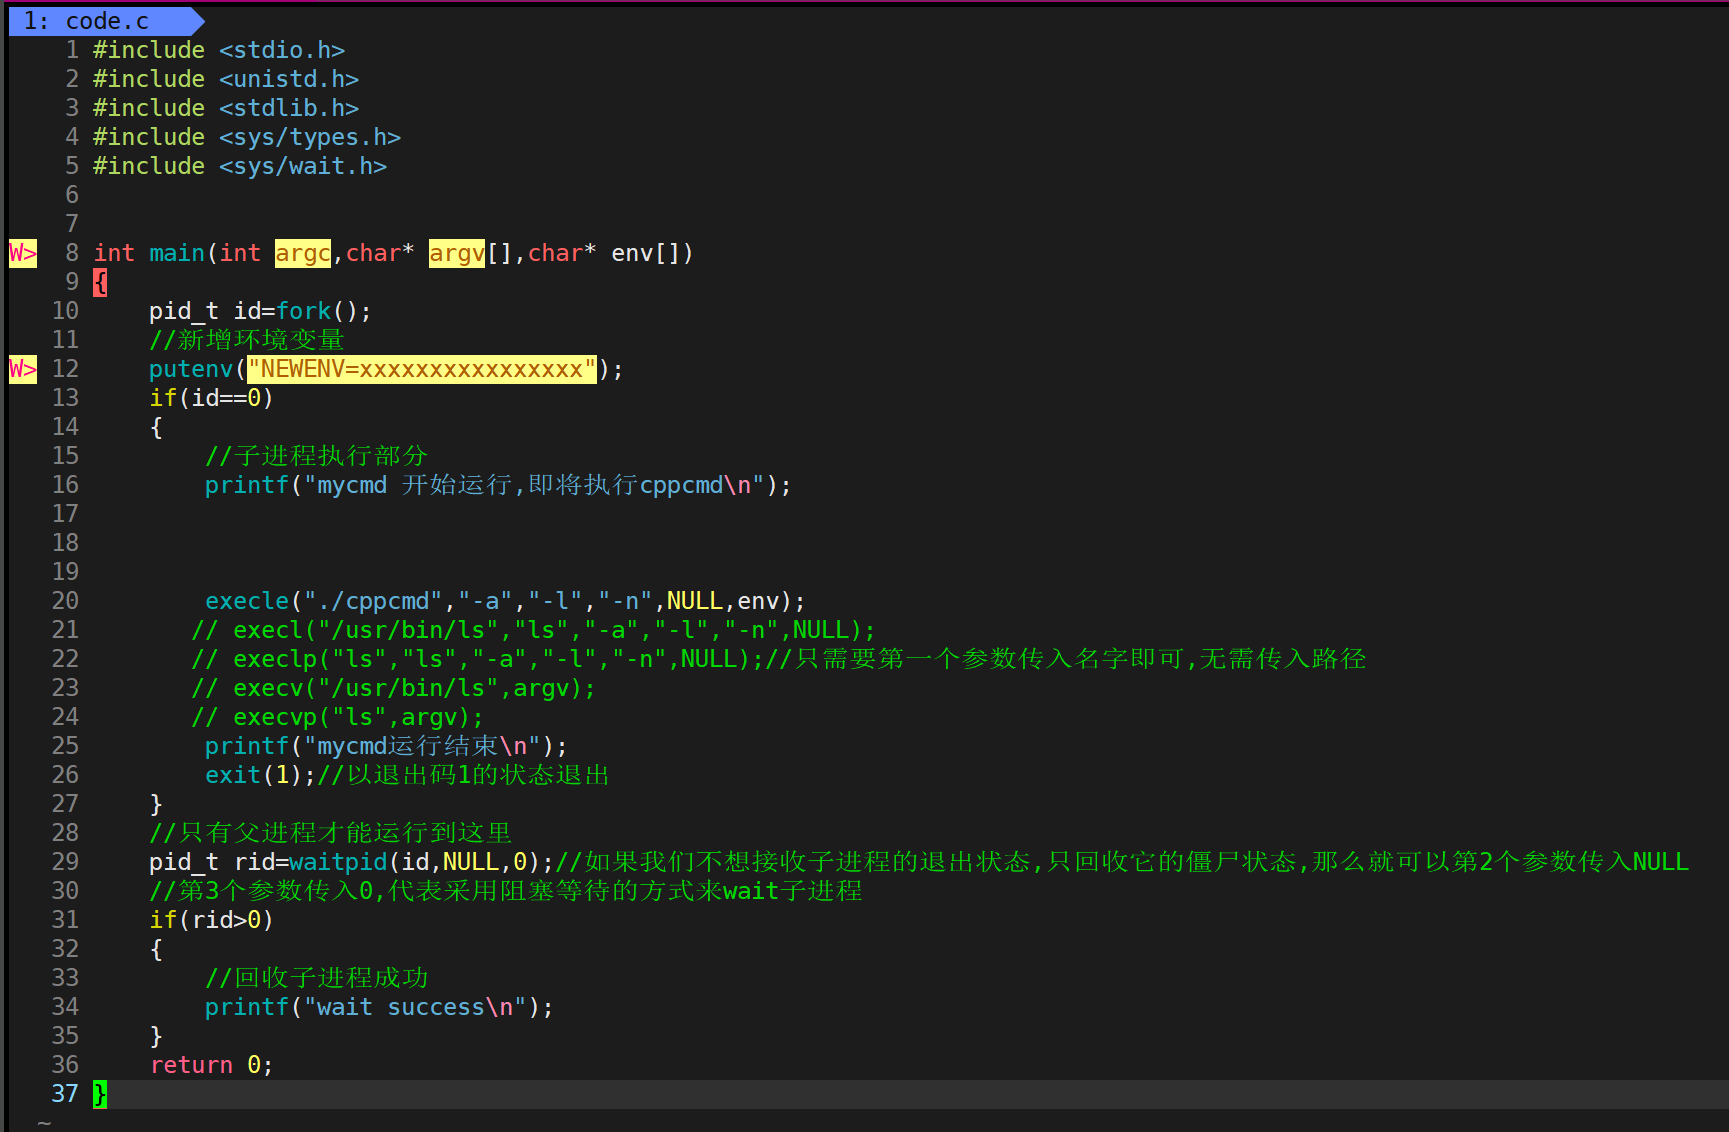Click the closing brace on line 27

(156, 804)
